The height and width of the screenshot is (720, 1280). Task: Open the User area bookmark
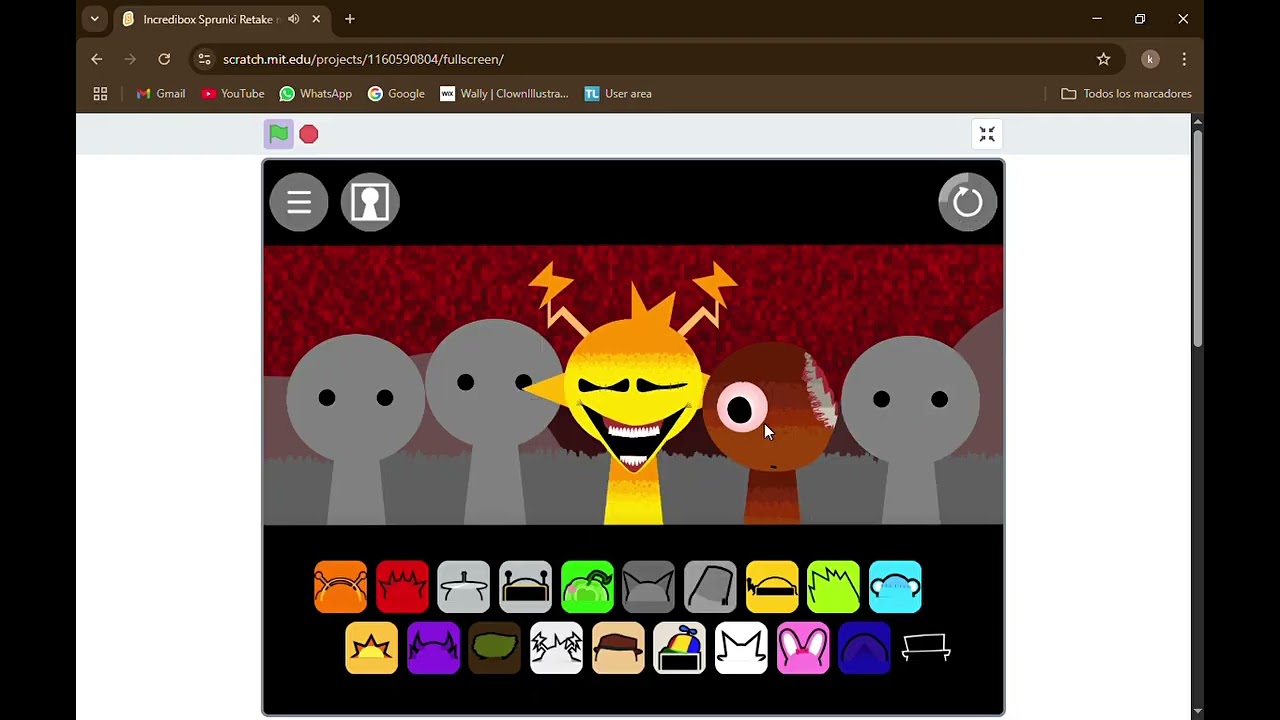(x=618, y=94)
